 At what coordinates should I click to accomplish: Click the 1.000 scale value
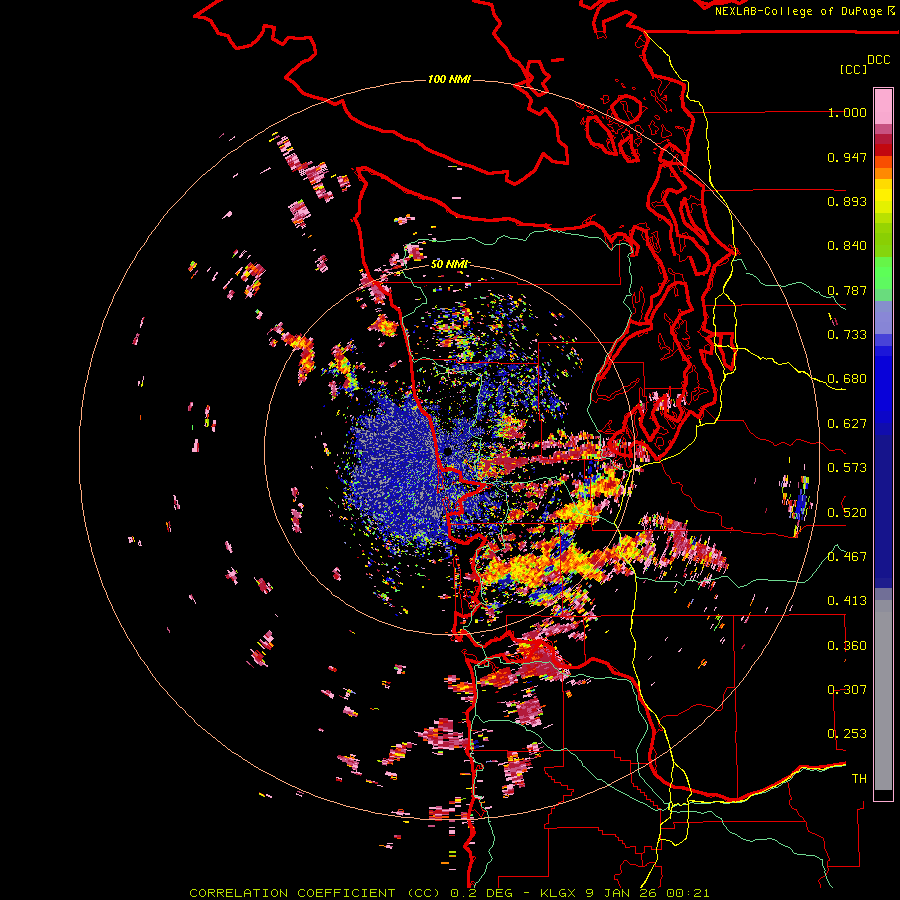[847, 112]
